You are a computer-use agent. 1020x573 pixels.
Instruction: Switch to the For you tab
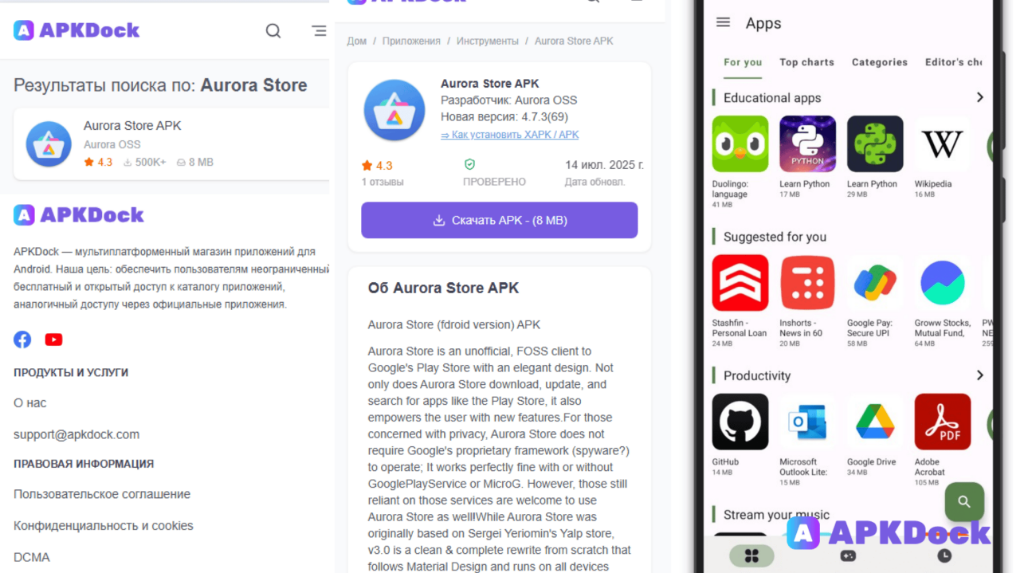coord(742,62)
